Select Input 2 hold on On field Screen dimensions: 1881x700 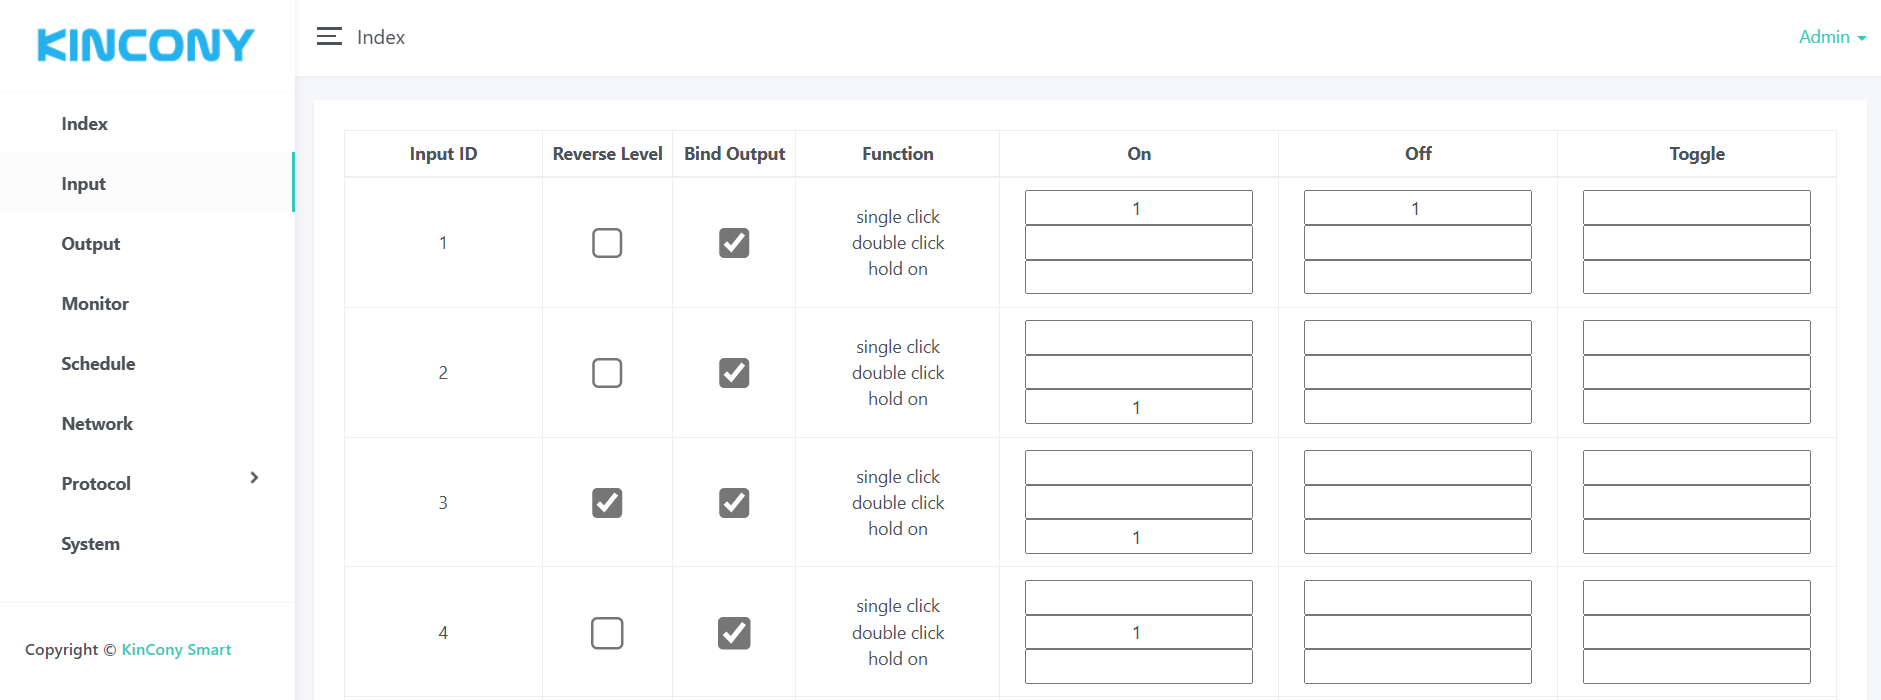[x=1138, y=407]
